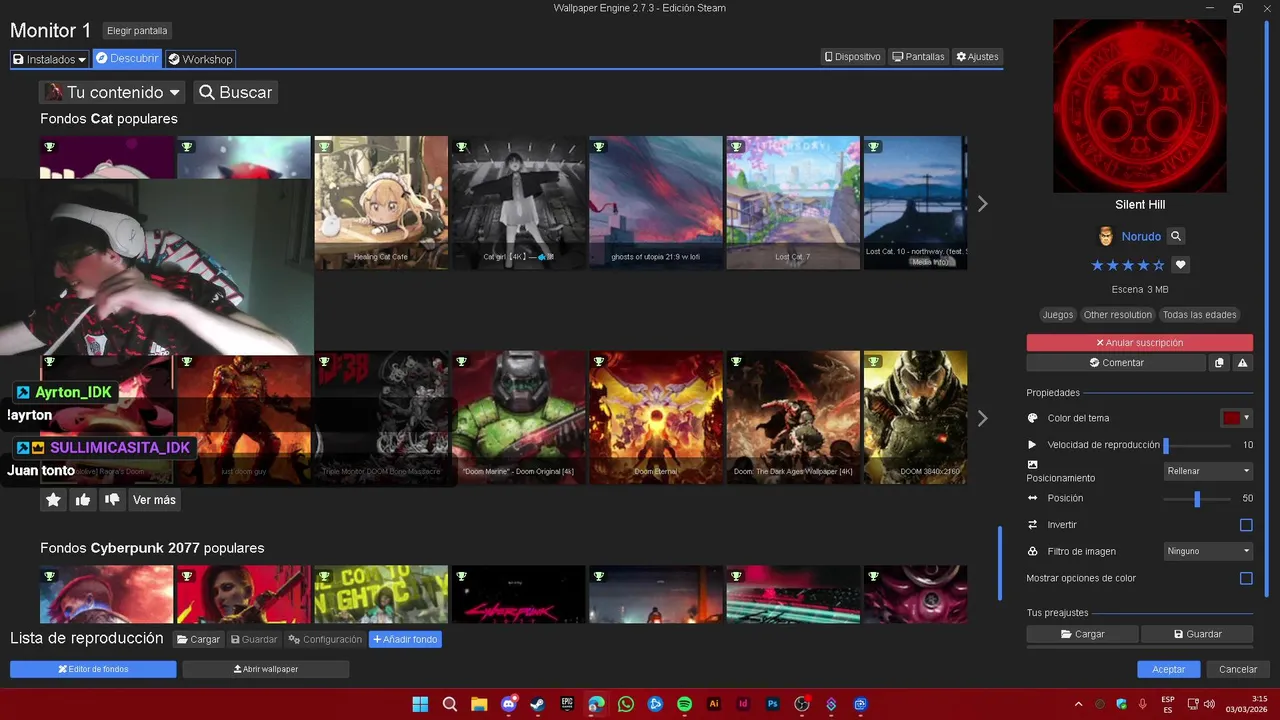Open Ajustes settings
This screenshot has height=720, width=1280.
click(x=977, y=57)
